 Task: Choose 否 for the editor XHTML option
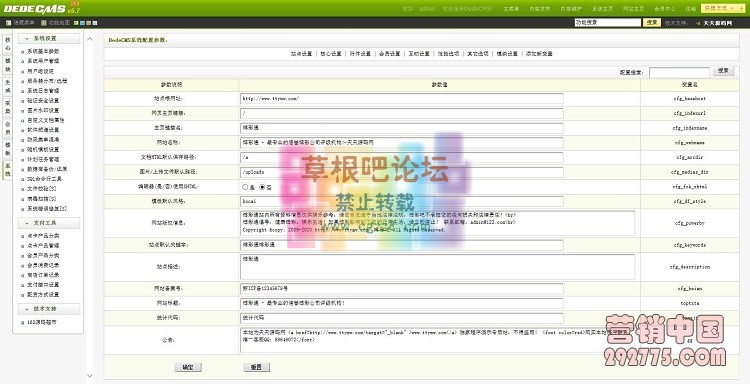coord(262,187)
